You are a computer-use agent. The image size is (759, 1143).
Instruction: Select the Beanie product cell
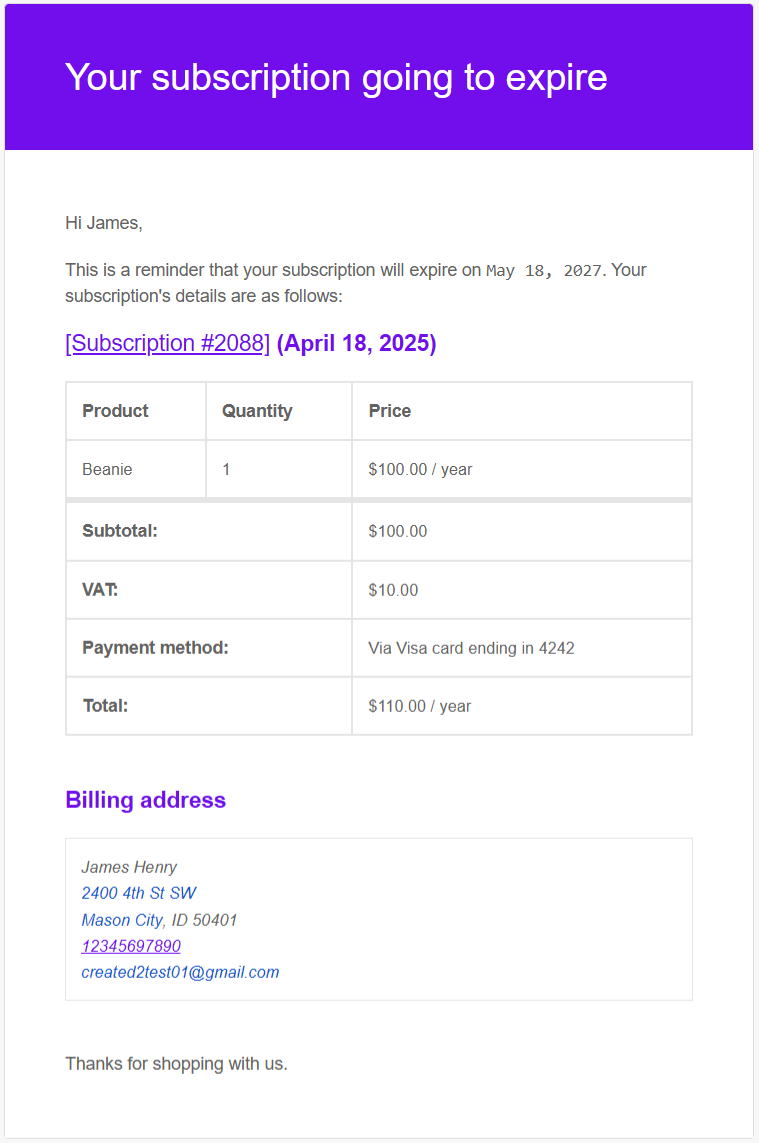[x=107, y=469]
